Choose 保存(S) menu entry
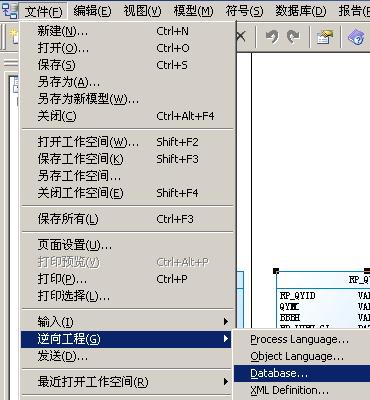This screenshot has height=400, width=370. (x=127, y=65)
